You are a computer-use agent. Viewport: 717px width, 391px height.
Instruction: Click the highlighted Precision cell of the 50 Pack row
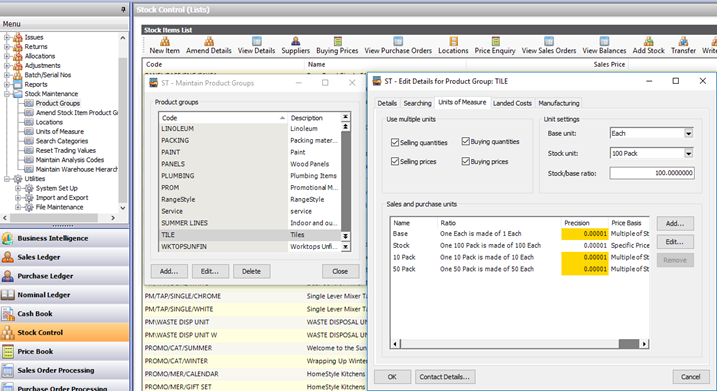[x=585, y=269]
